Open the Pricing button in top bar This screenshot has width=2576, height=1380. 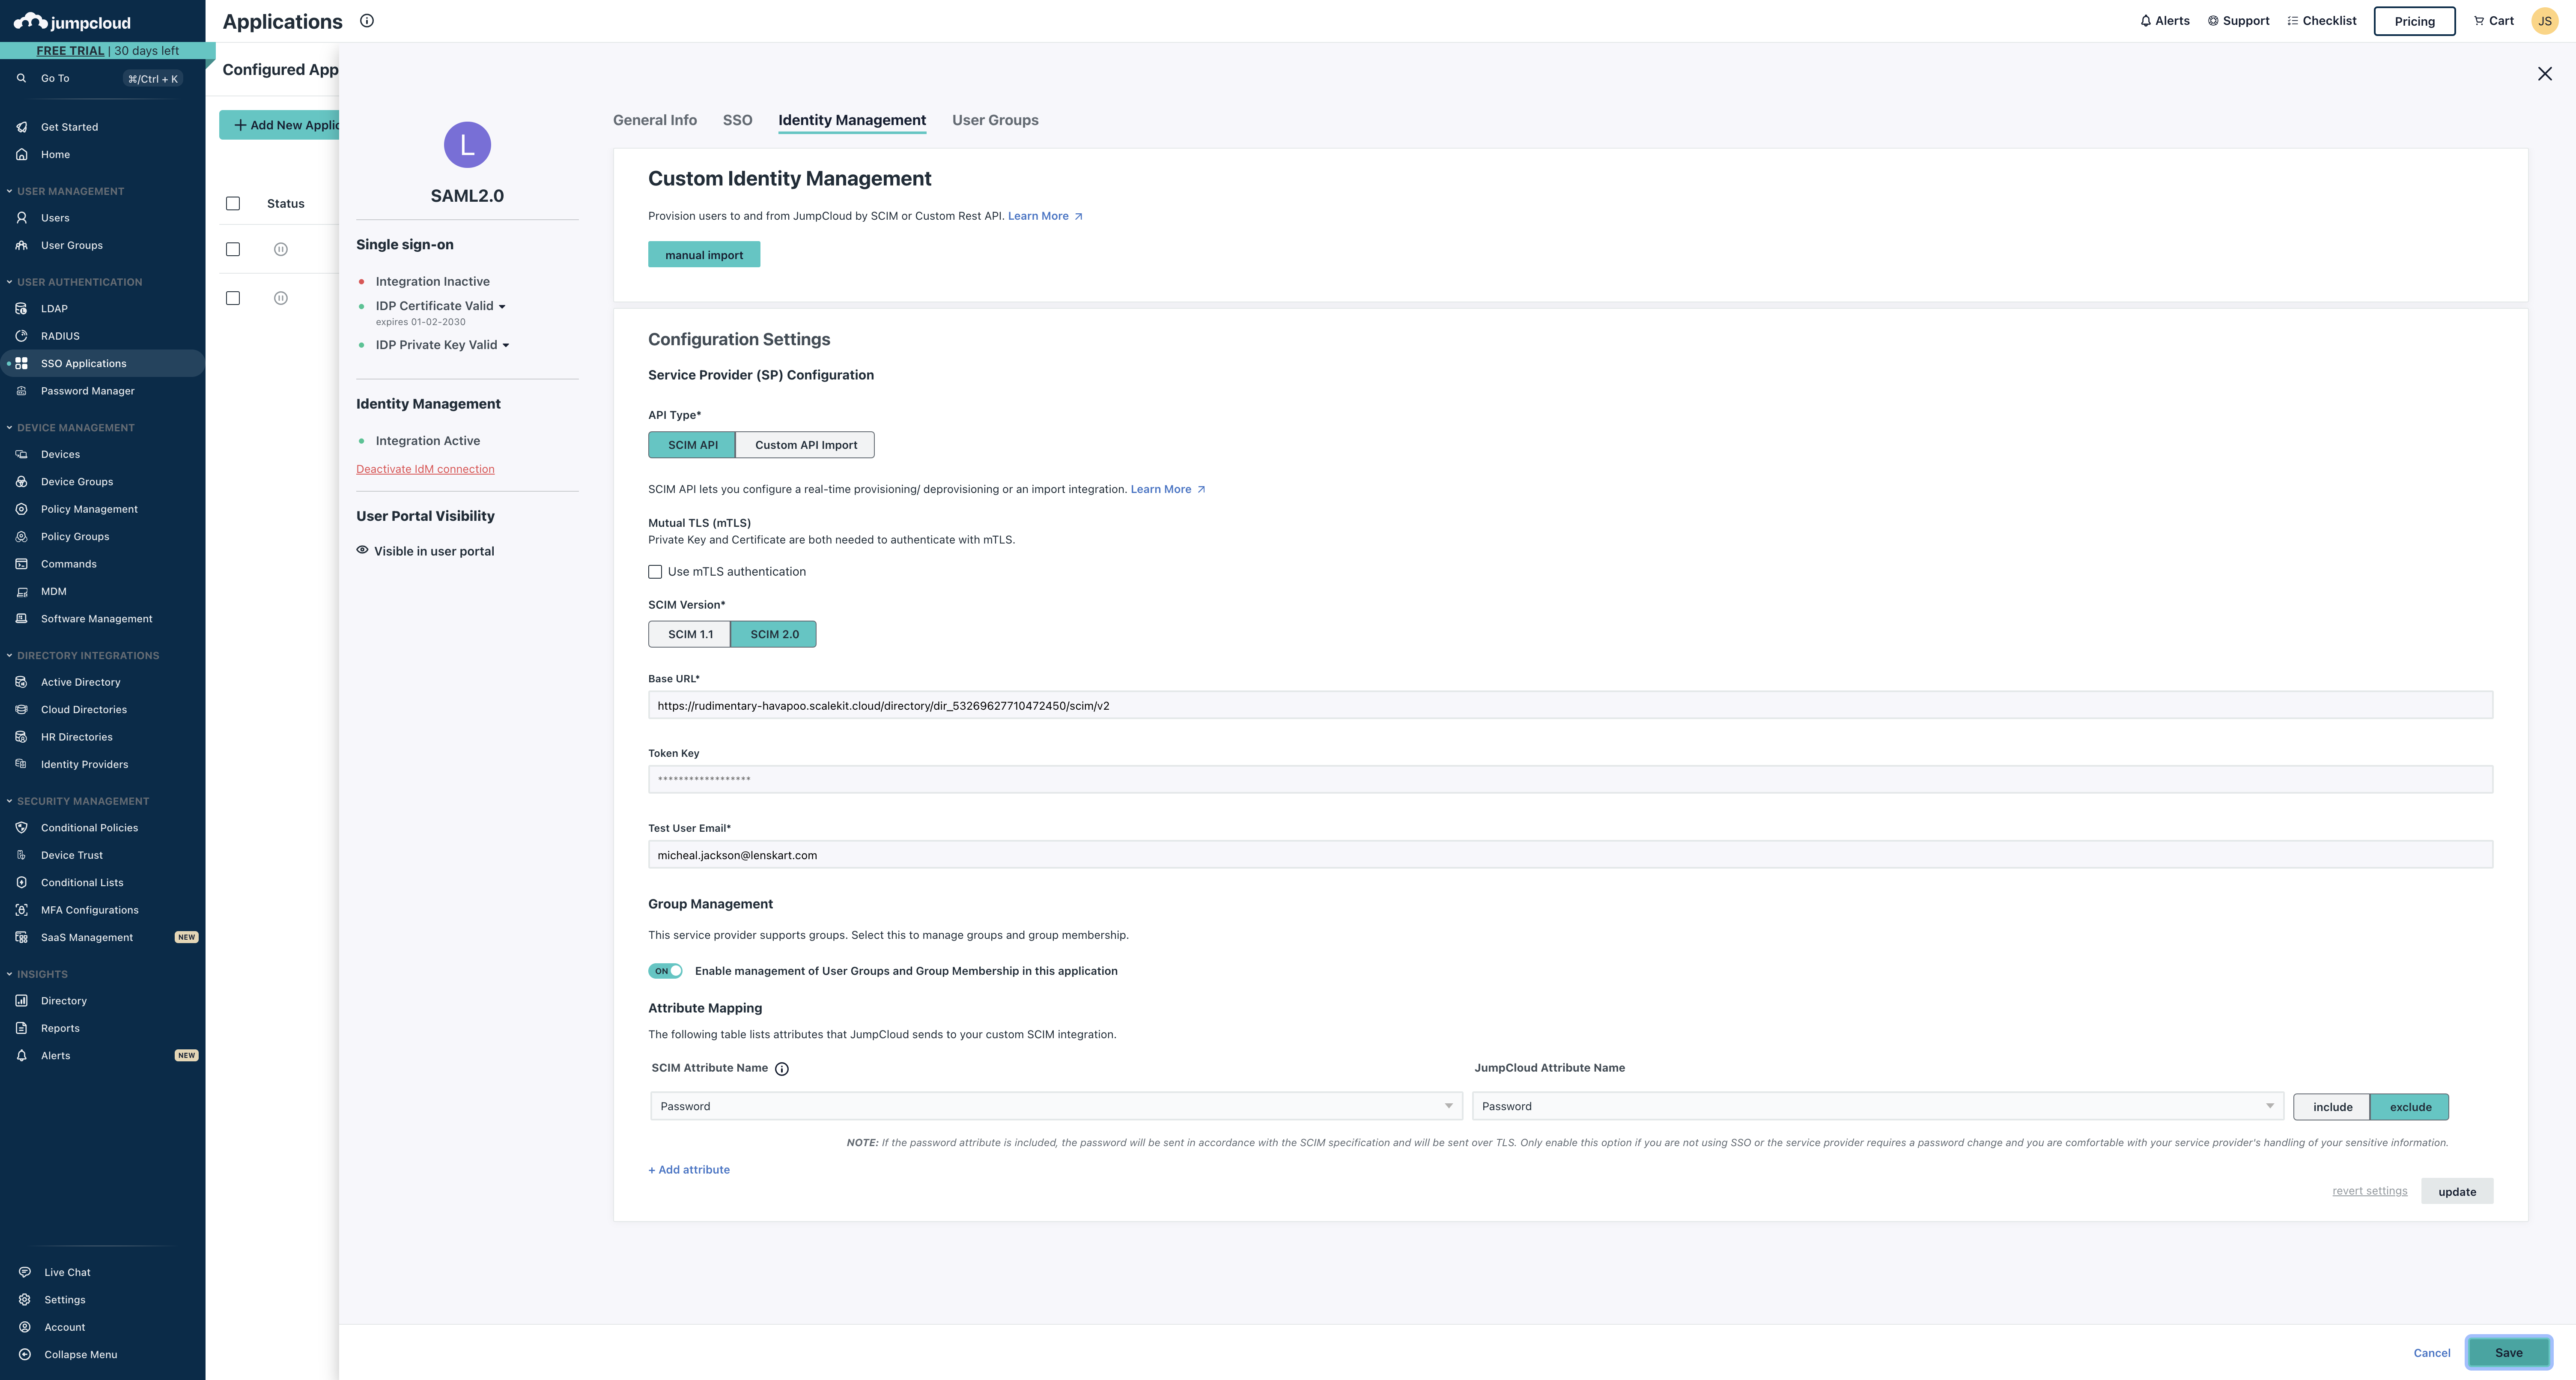(2414, 21)
